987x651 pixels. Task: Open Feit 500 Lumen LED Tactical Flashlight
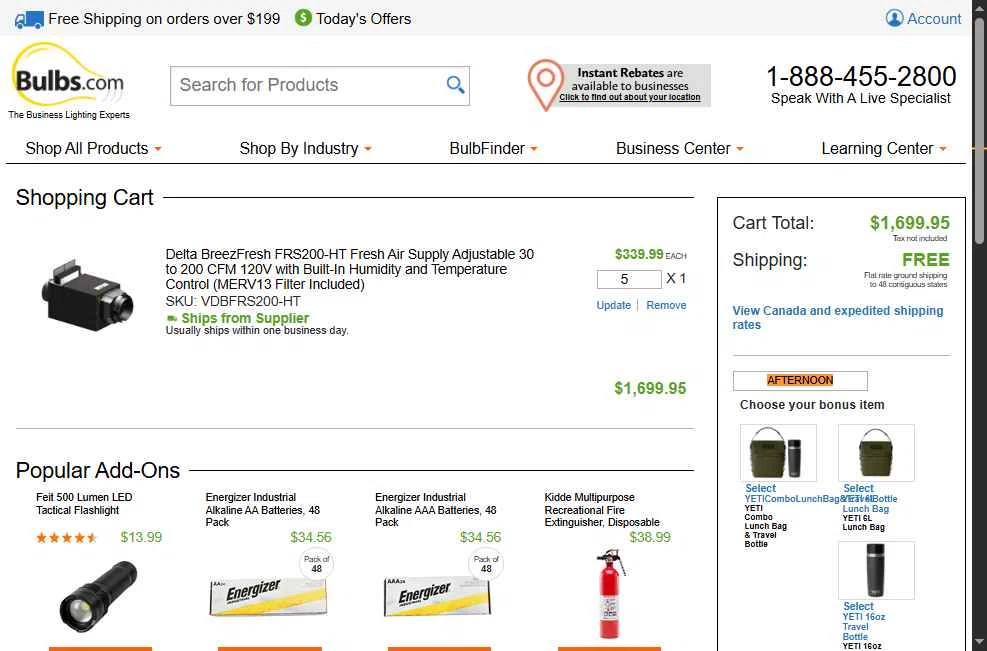pyautogui.click(x=84, y=504)
